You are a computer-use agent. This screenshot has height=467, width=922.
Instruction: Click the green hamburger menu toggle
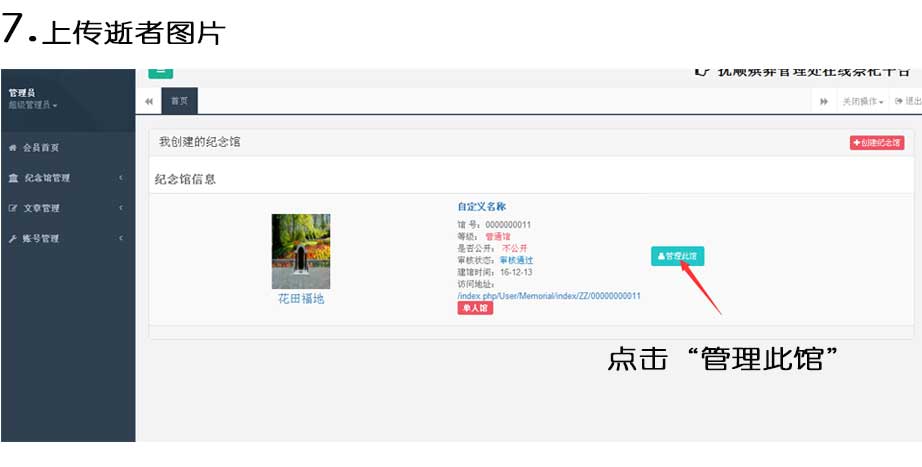(160, 71)
